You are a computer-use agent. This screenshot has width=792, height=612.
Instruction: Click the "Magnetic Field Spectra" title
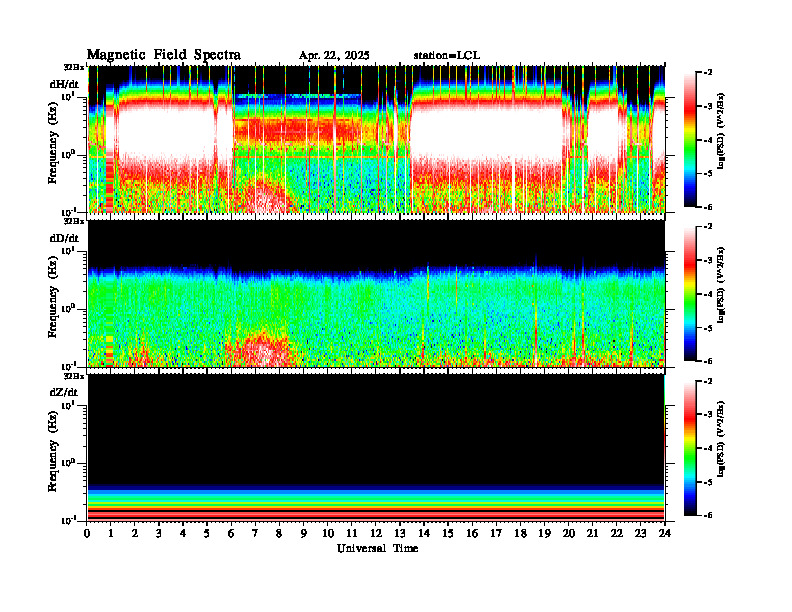[164, 55]
